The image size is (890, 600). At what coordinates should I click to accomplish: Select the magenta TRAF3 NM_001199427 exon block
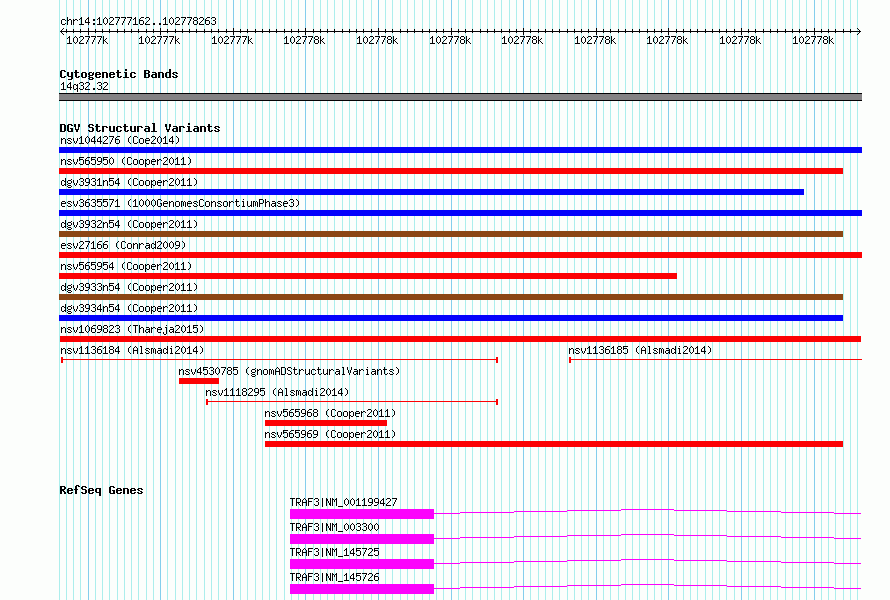362,514
